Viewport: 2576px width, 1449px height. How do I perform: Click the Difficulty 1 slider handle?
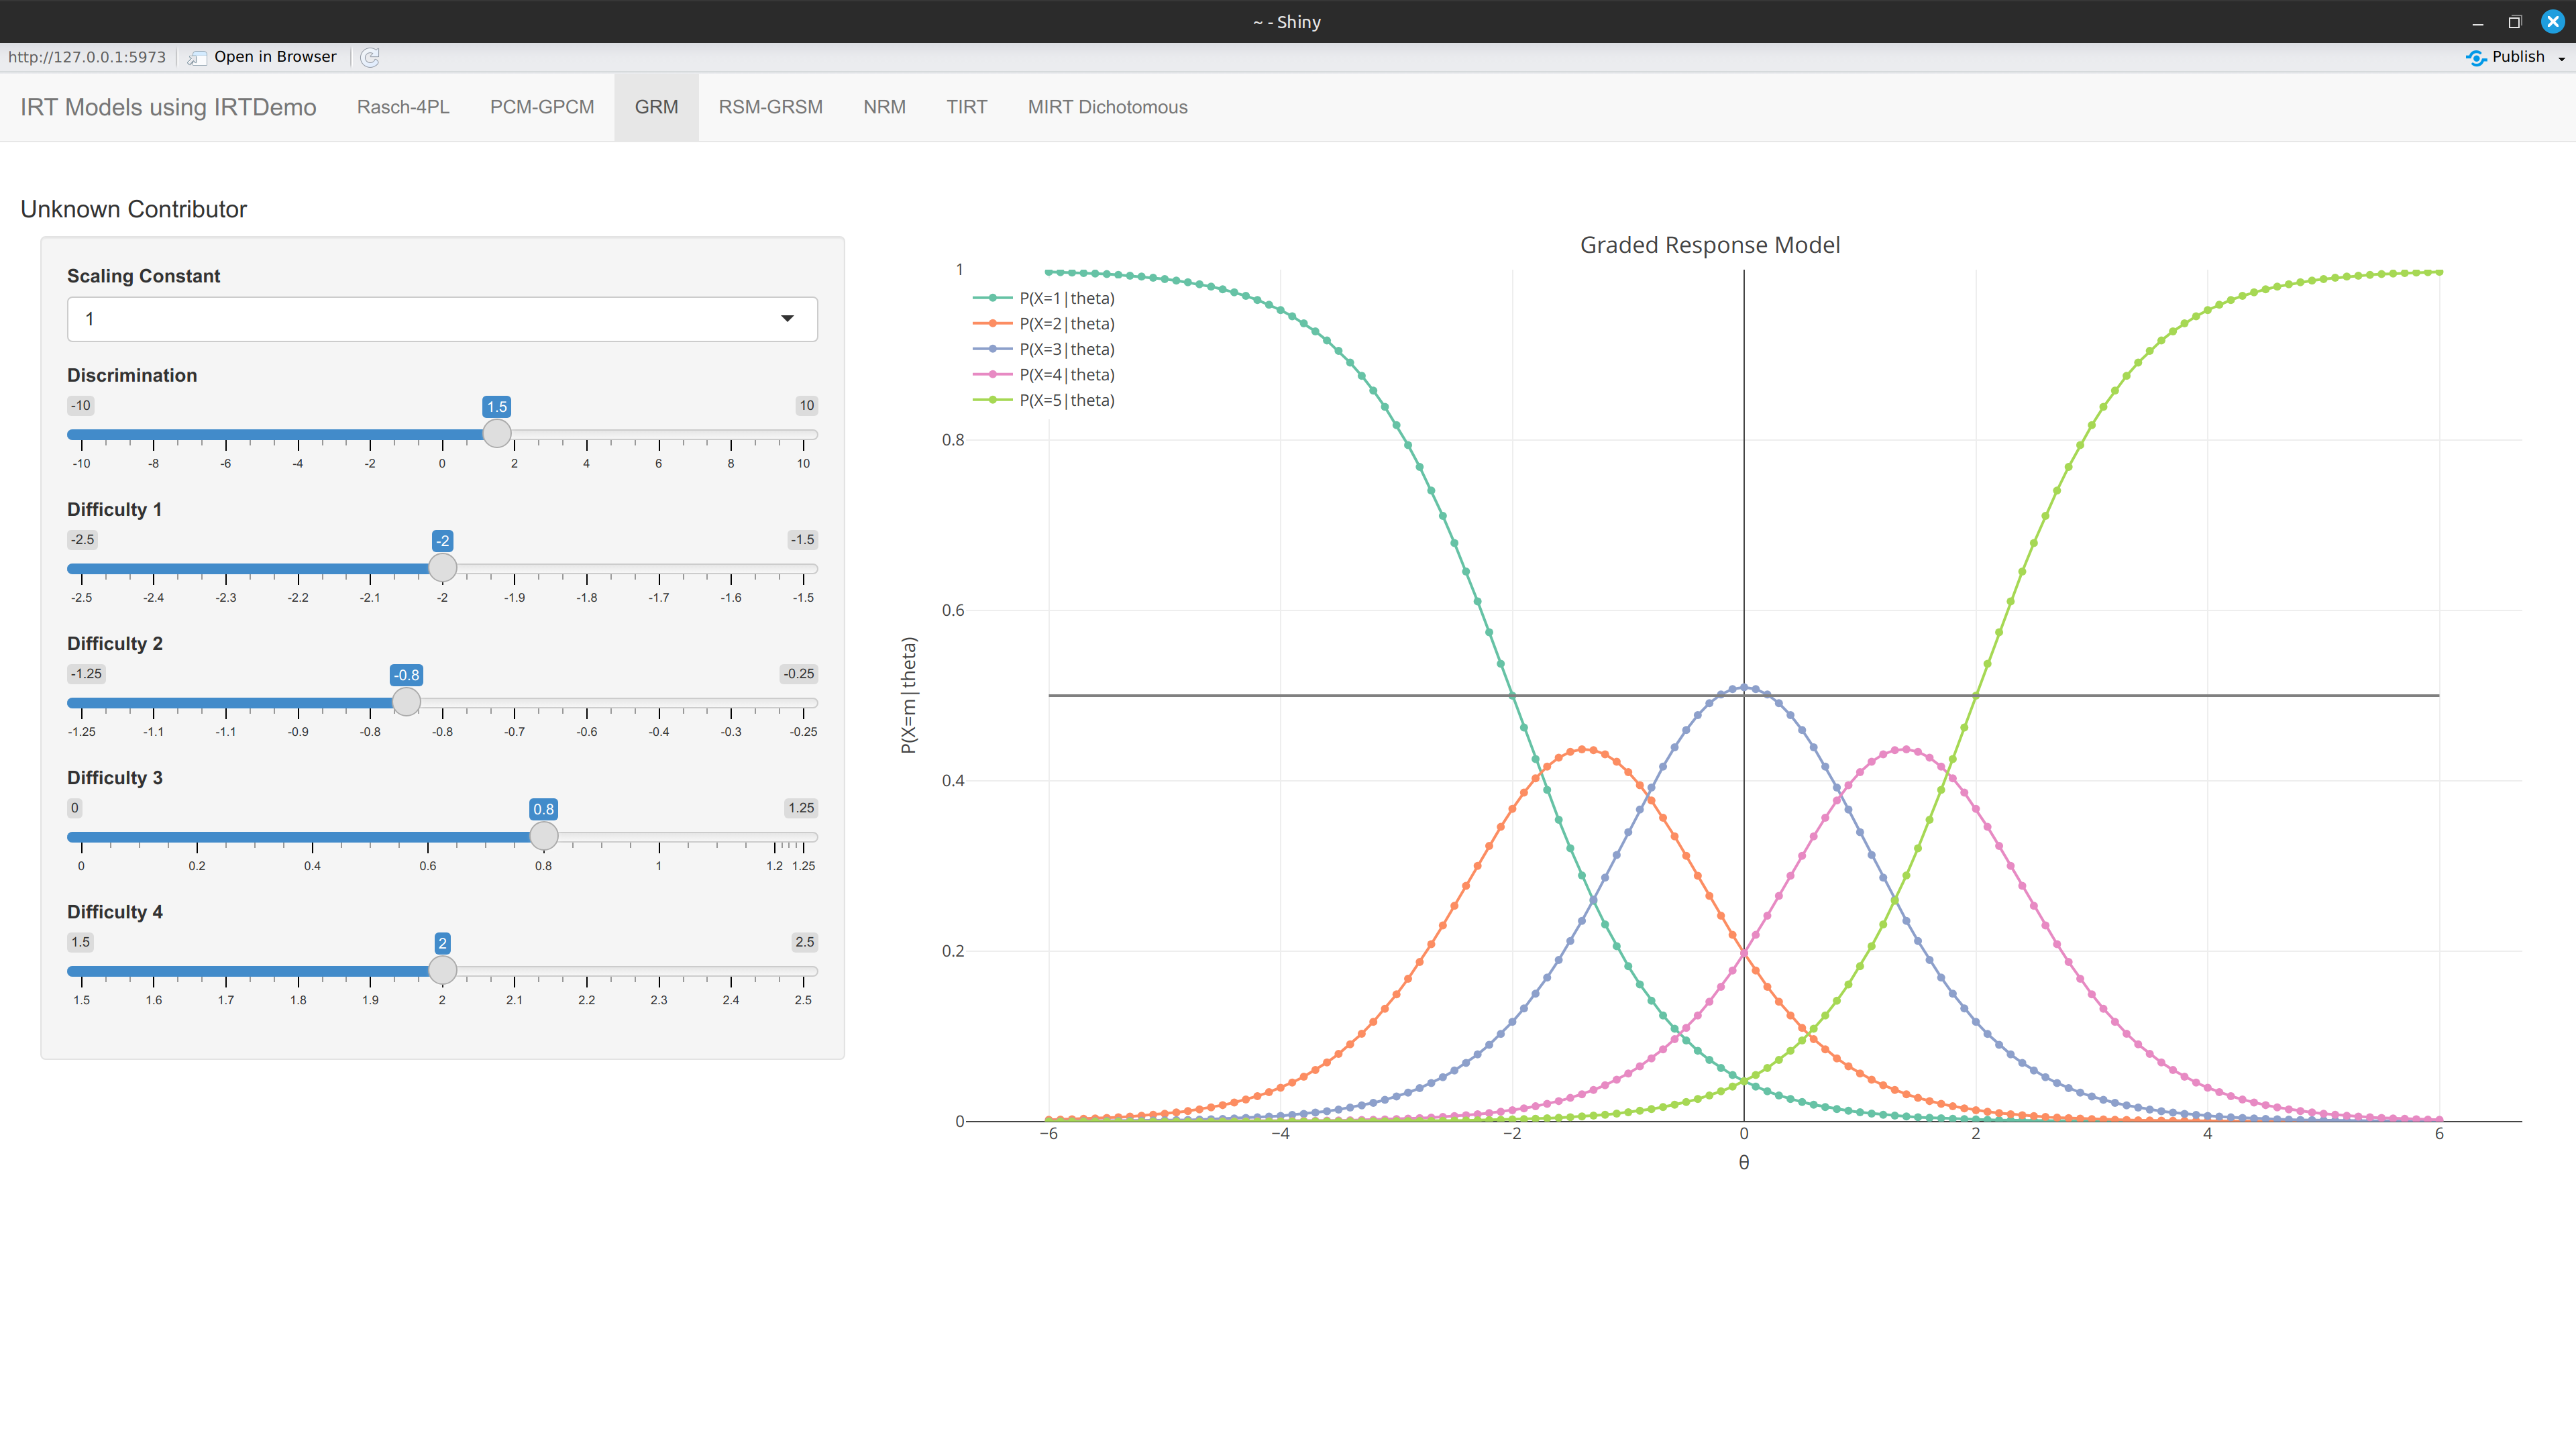[x=442, y=568]
